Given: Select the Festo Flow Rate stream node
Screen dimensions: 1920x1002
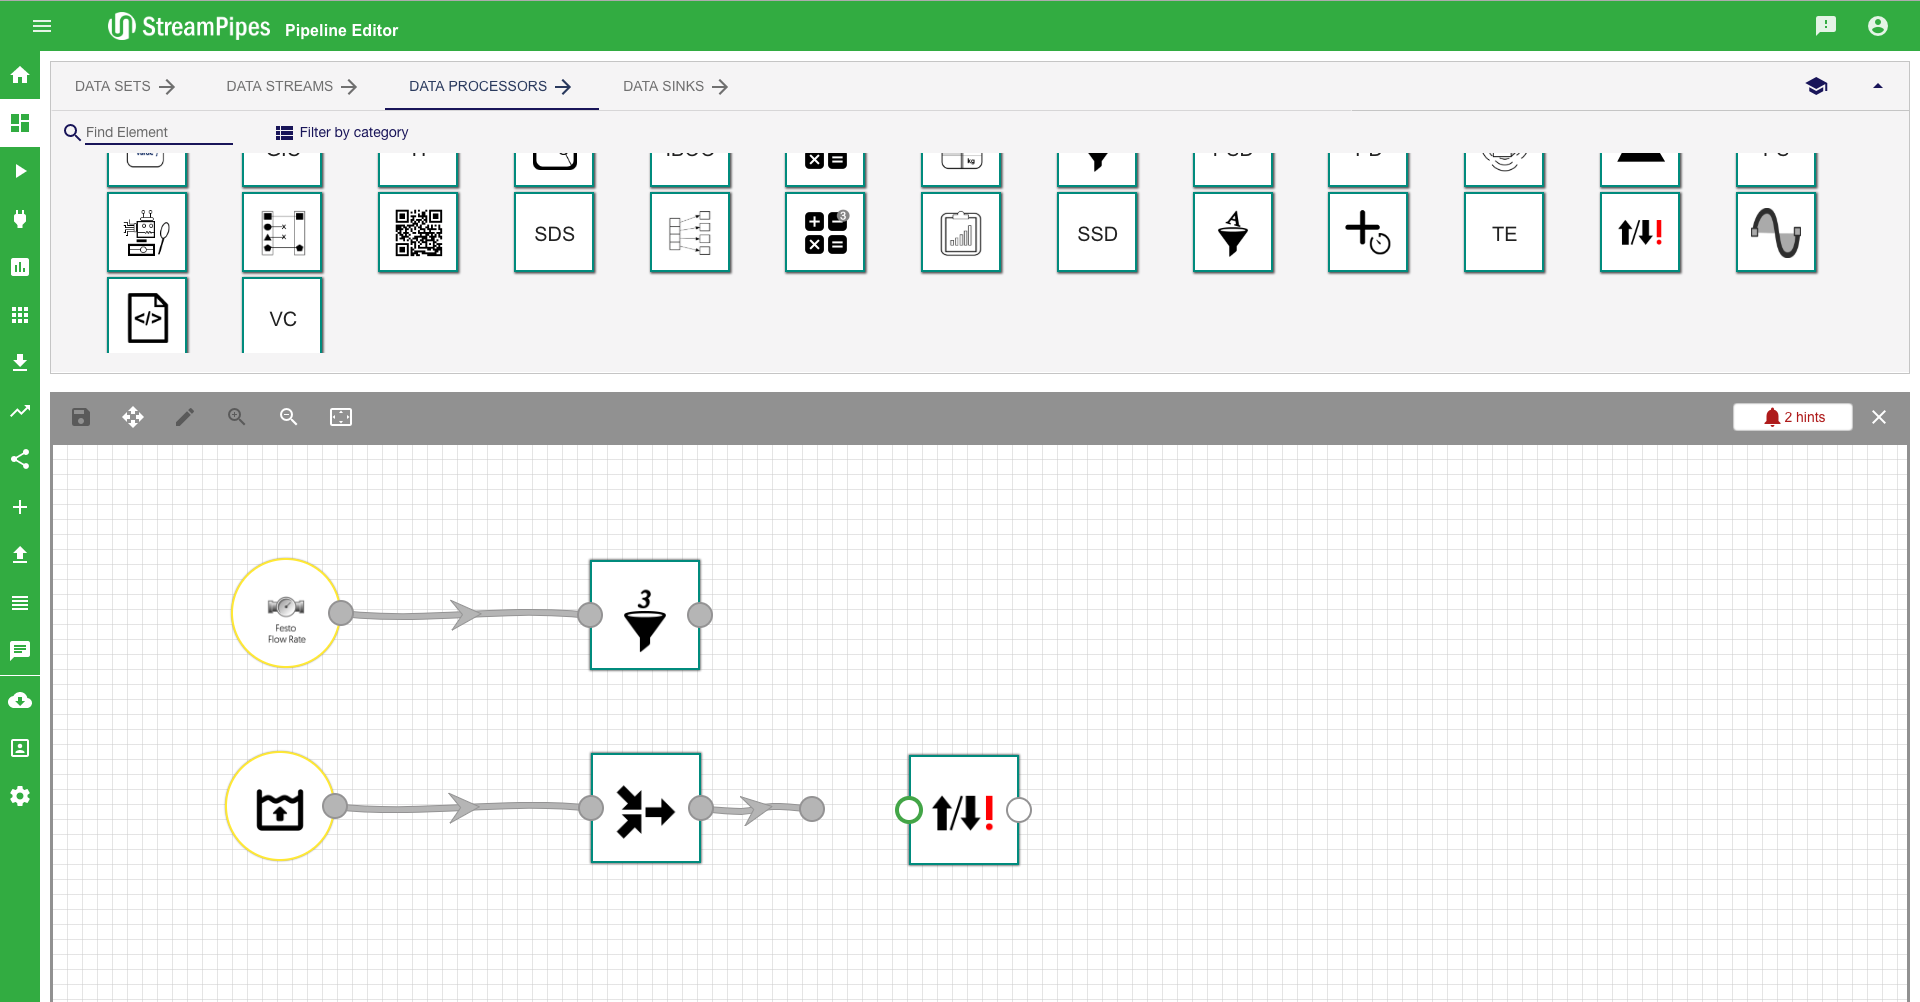Looking at the screenshot, I should (286, 613).
